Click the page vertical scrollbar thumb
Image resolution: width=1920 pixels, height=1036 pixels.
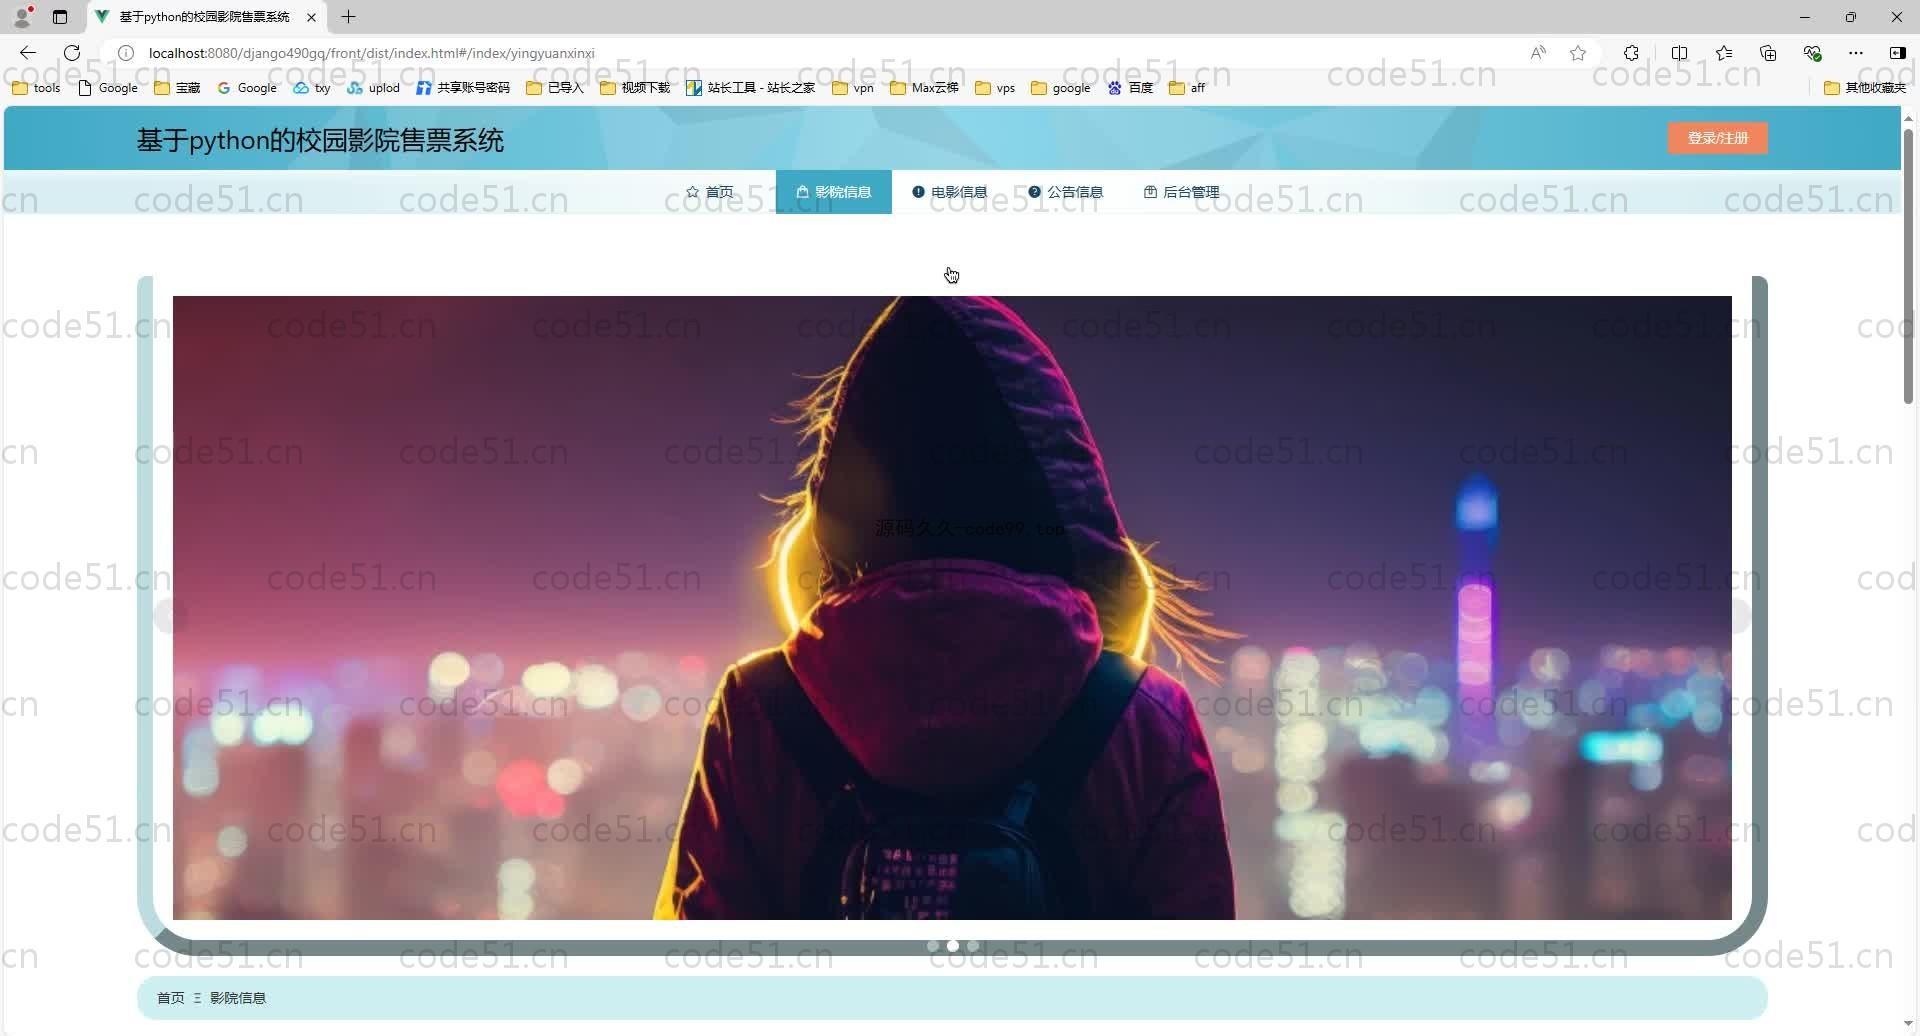[x=1908, y=265]
